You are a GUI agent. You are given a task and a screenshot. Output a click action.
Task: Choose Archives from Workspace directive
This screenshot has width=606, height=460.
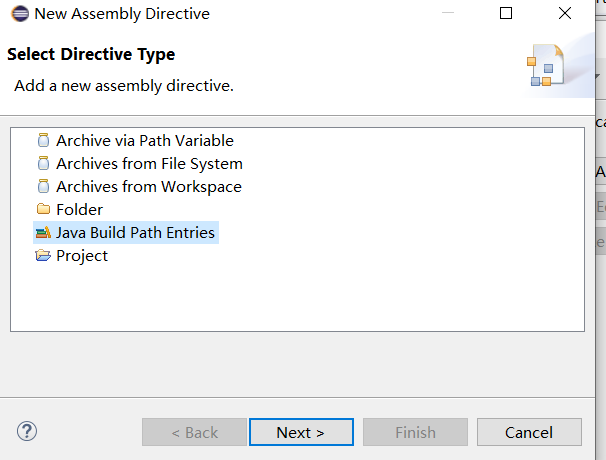pyautogui.click(x=148, y=187)
